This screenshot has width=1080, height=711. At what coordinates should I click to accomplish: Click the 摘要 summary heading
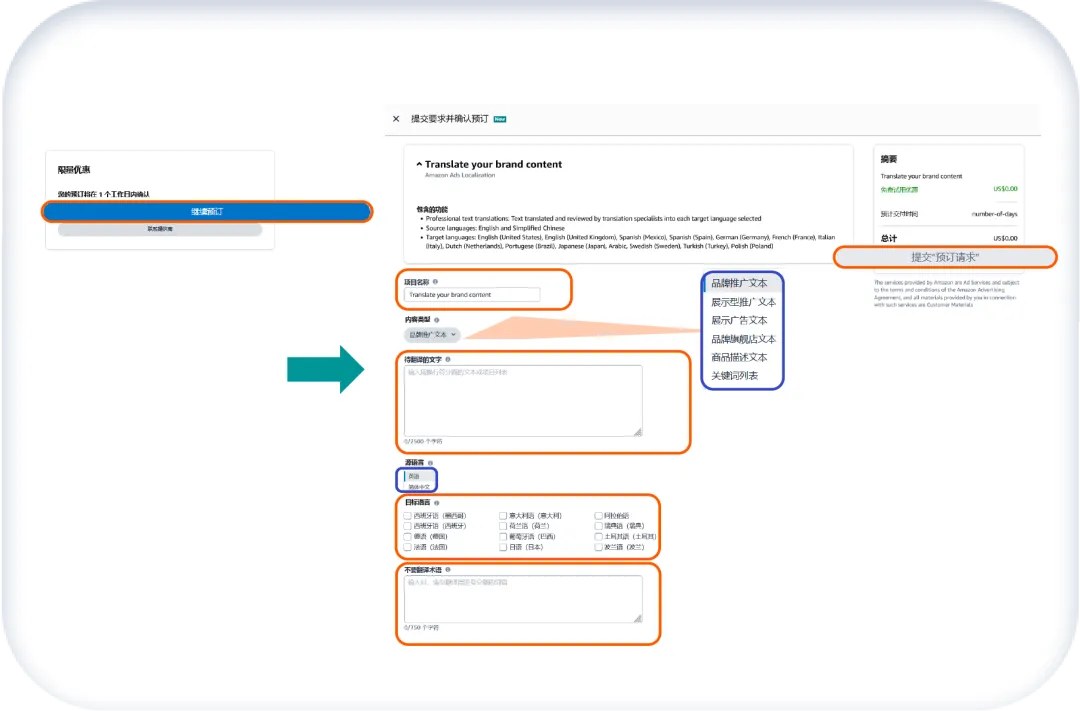coord(889,159)
